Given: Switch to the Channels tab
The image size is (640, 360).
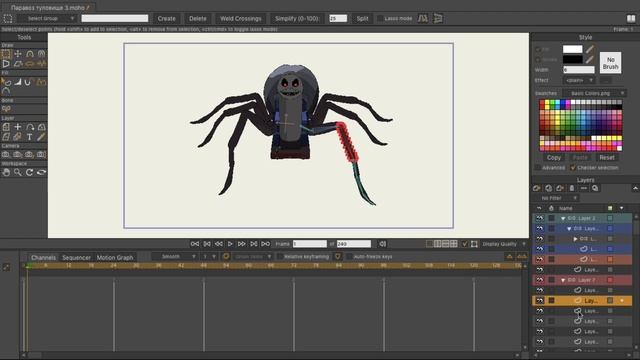Looking at the screenshot, I should click(43, 258).
